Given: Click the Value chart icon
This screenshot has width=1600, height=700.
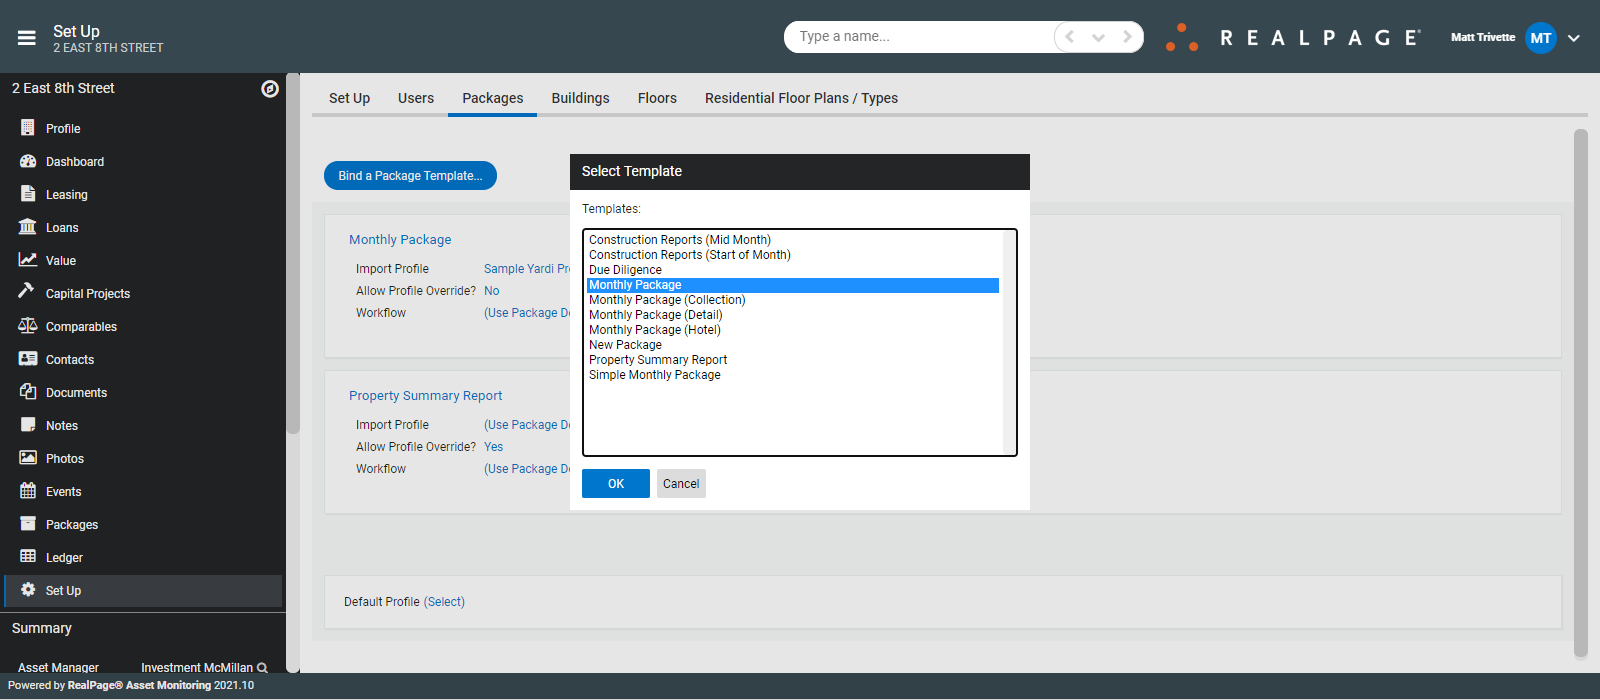Looking at the screenshot, I should coord(28,260).
